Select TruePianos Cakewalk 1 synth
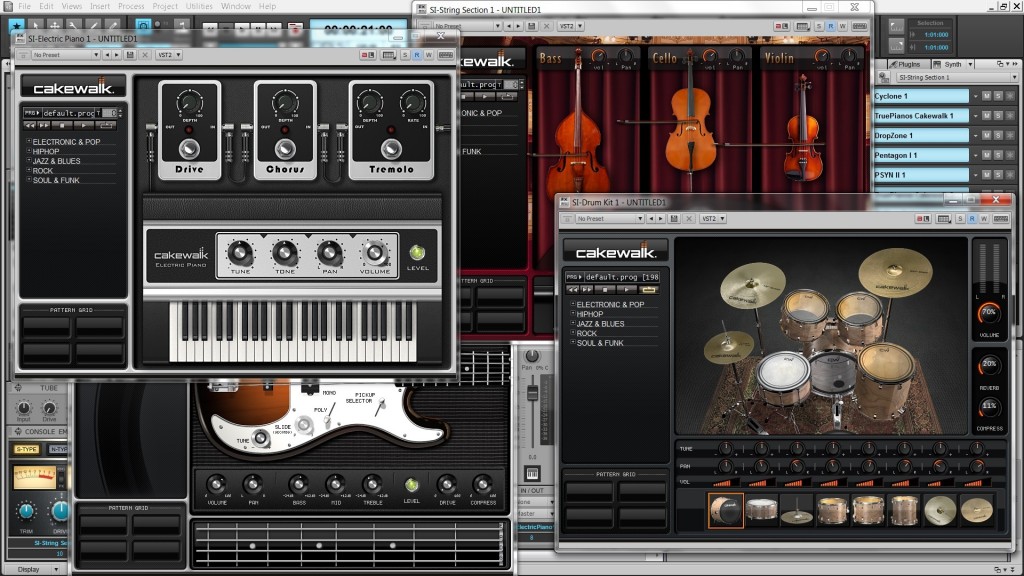Viewport: 1024px width, 576px height. [921, 116]
